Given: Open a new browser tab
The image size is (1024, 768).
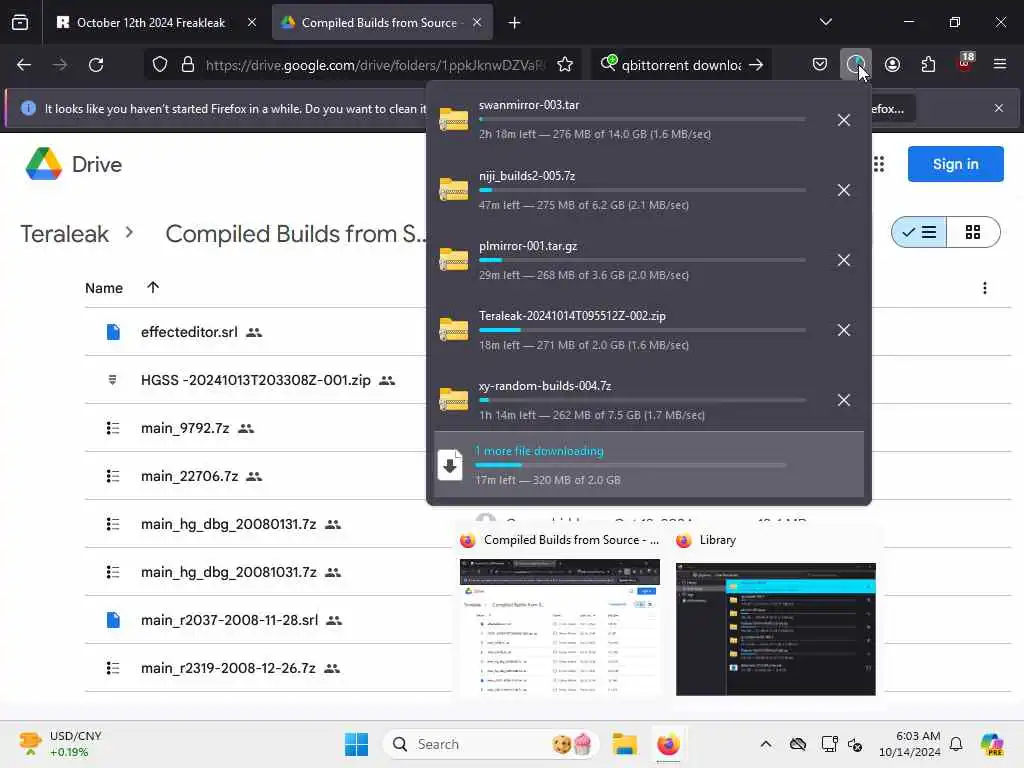Looking at the screenshot, I should (515, 23).
